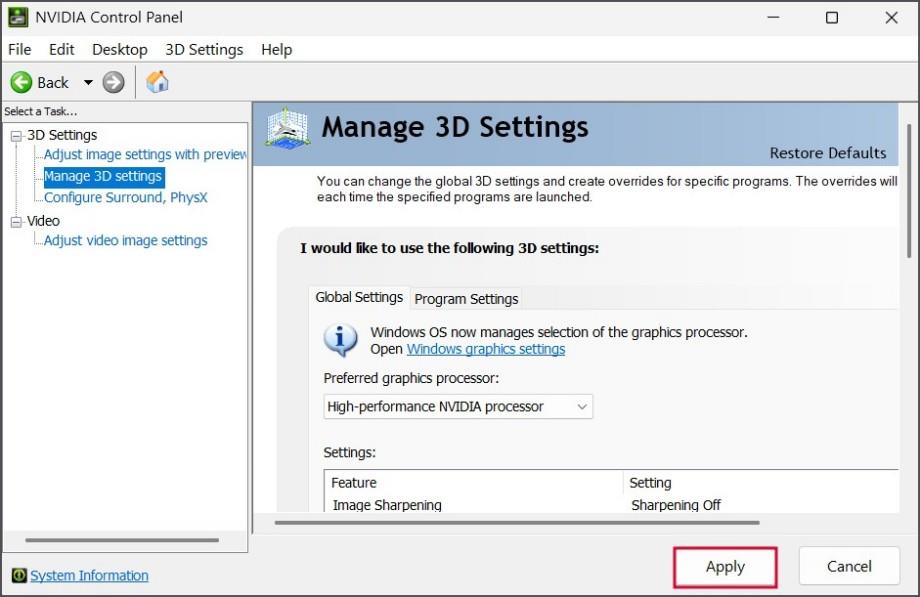Viewport: 920px width, 597px height.
Task: Select Configure Surround, PhysX
Action: click(126, 197)
